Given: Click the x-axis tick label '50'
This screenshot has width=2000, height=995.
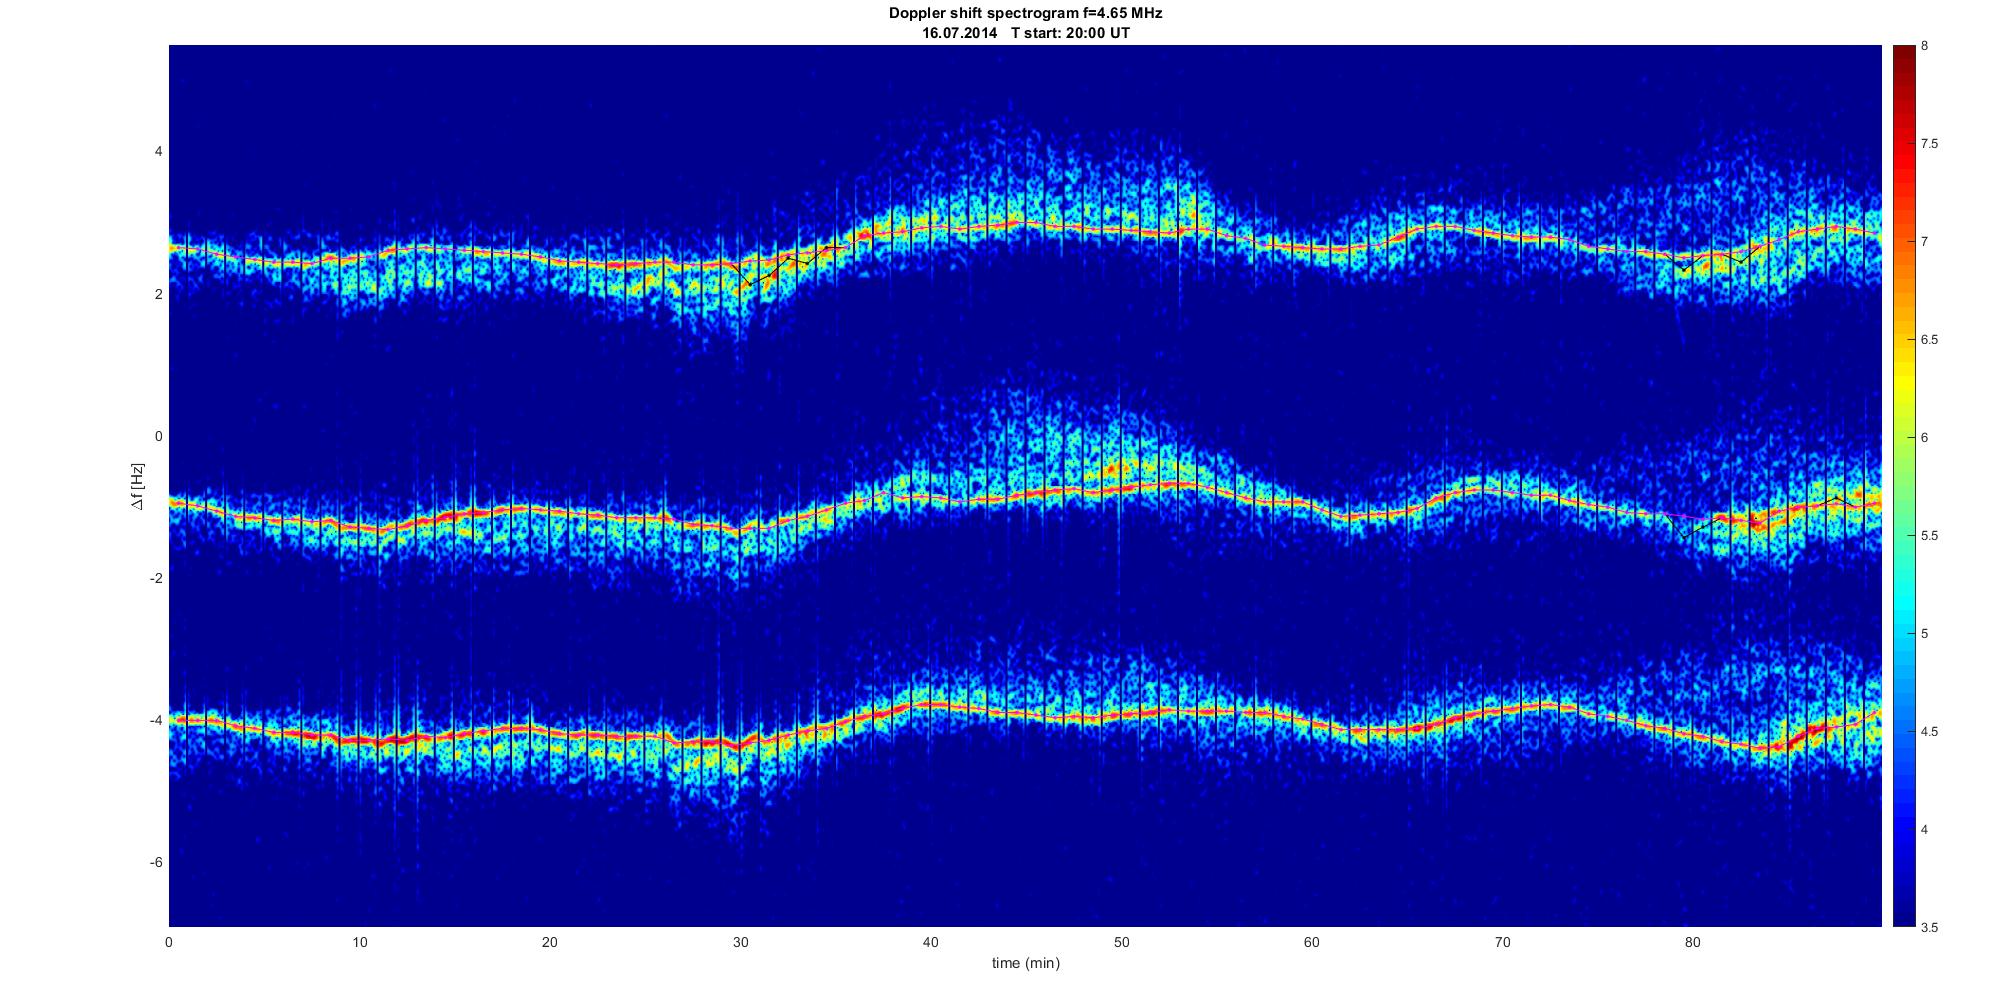Looking at the screenshot, I should coord(1121,942).
